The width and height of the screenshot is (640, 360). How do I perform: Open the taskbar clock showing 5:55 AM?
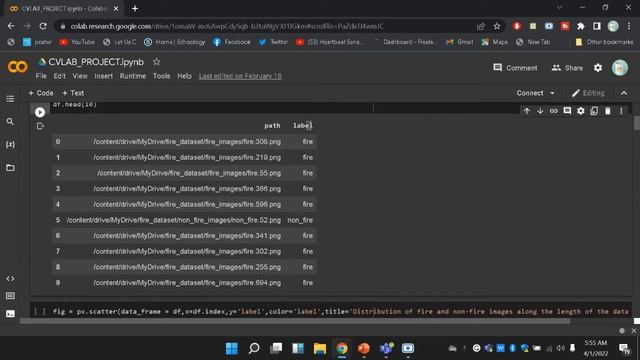[596, 348]
